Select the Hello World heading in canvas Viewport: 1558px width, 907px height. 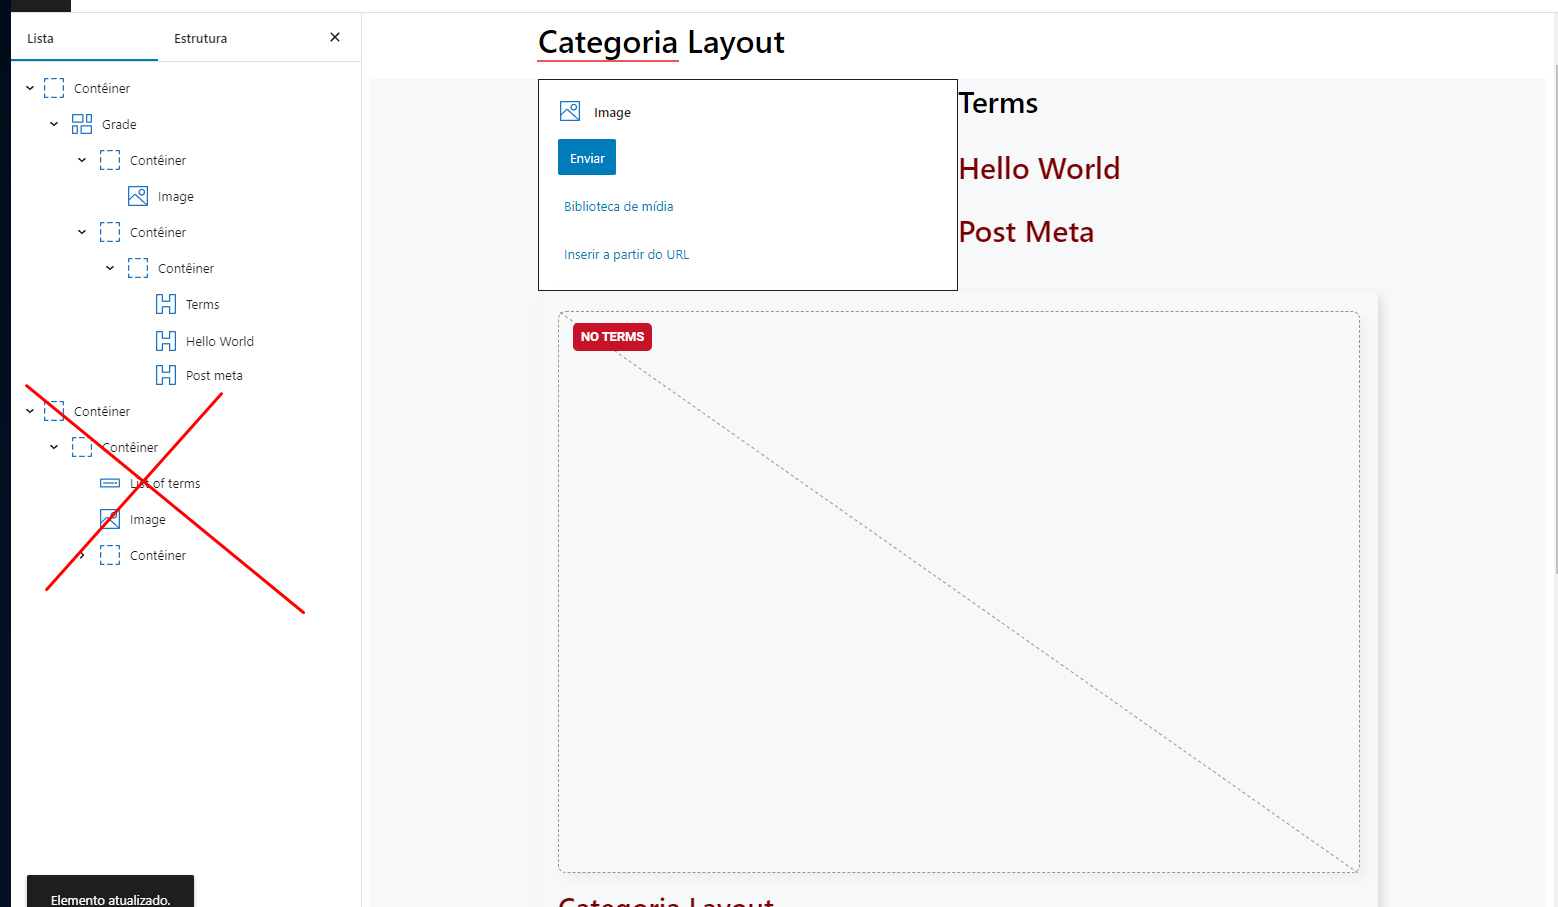click(1039, 168)
